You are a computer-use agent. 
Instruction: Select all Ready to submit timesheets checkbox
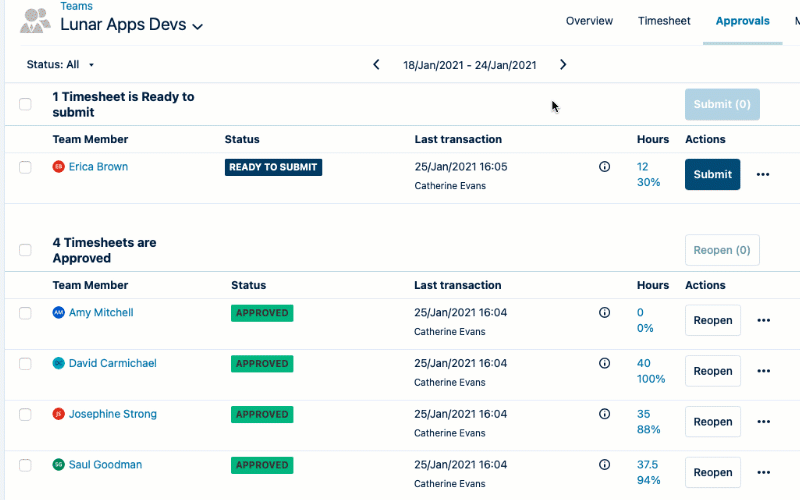(x=26, y=104)
